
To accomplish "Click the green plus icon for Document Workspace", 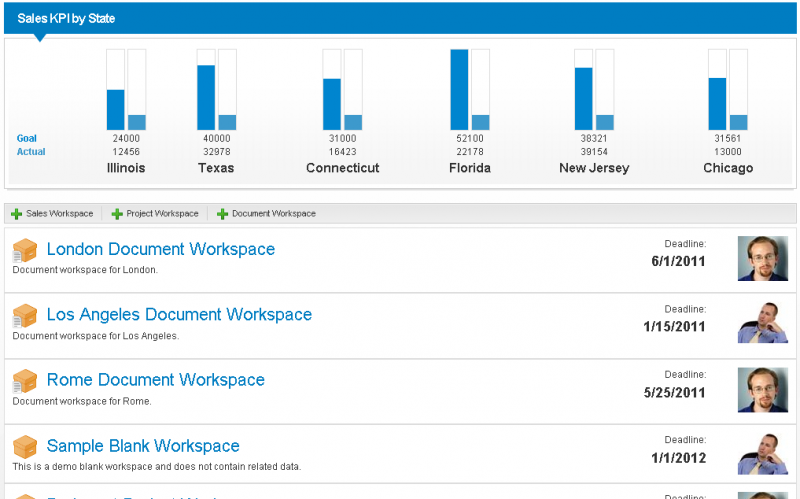I will [x=222, y=214].
